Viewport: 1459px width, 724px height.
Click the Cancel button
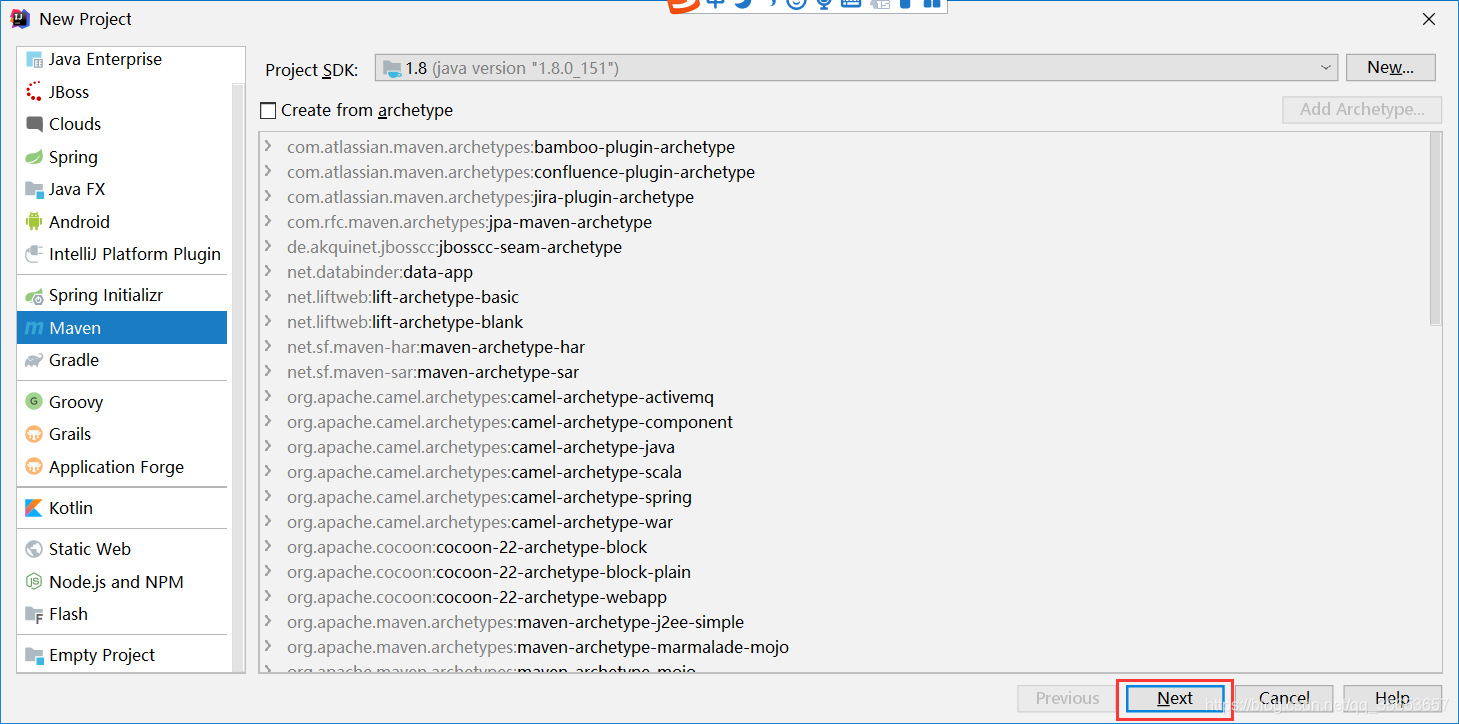pos(1284,699)
